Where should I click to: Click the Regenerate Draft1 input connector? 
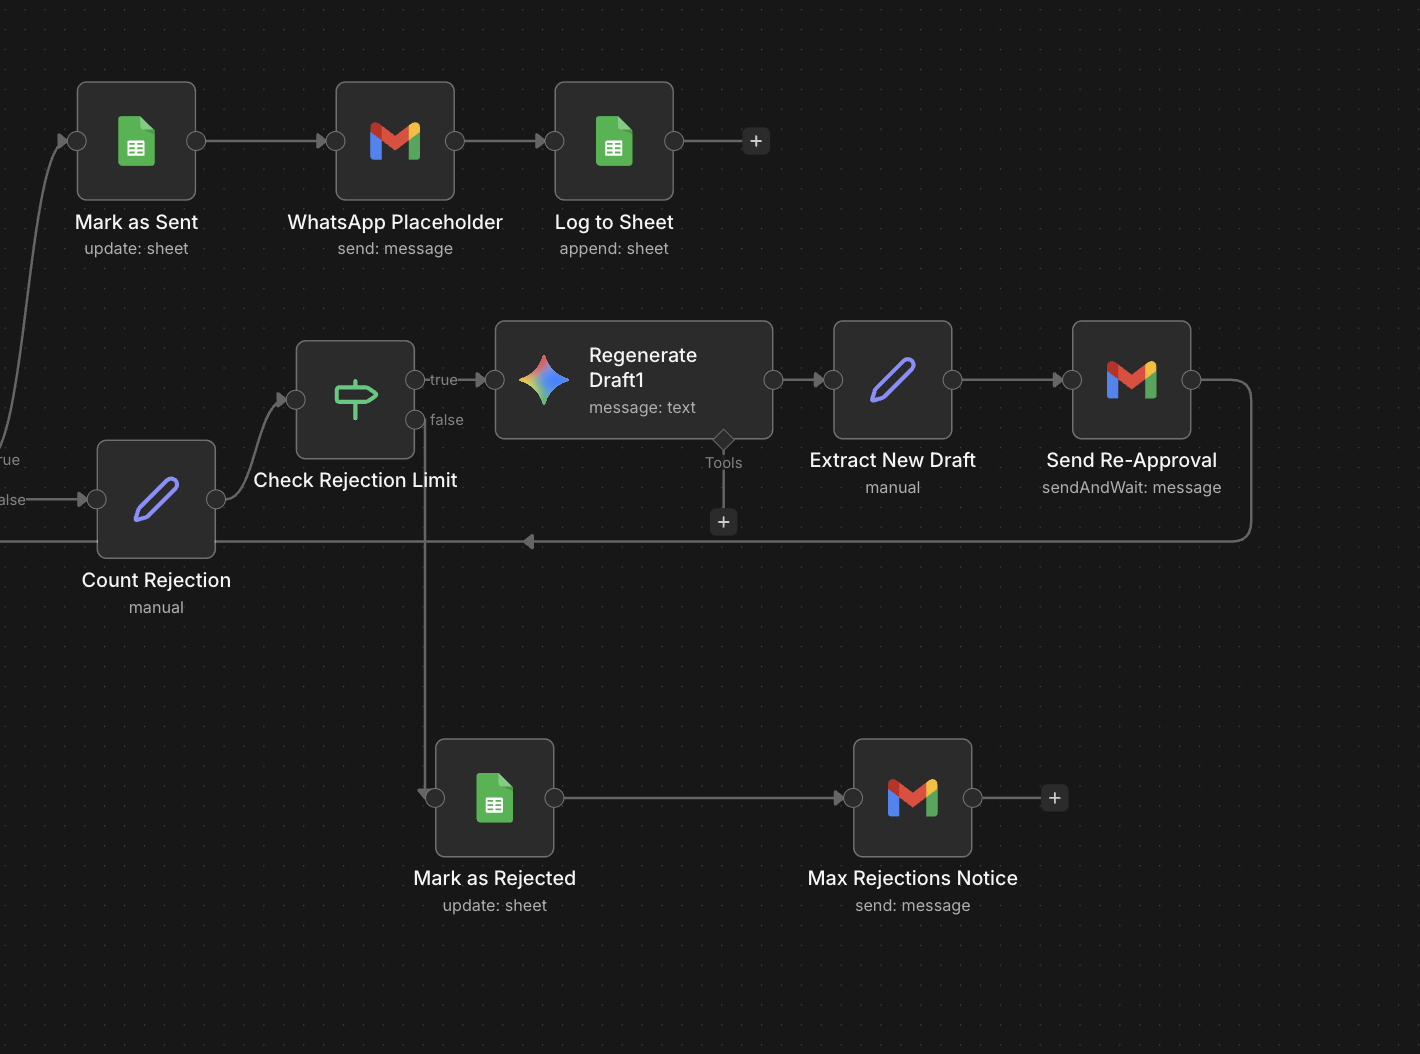pyautogui.click(x=495, y=380)
